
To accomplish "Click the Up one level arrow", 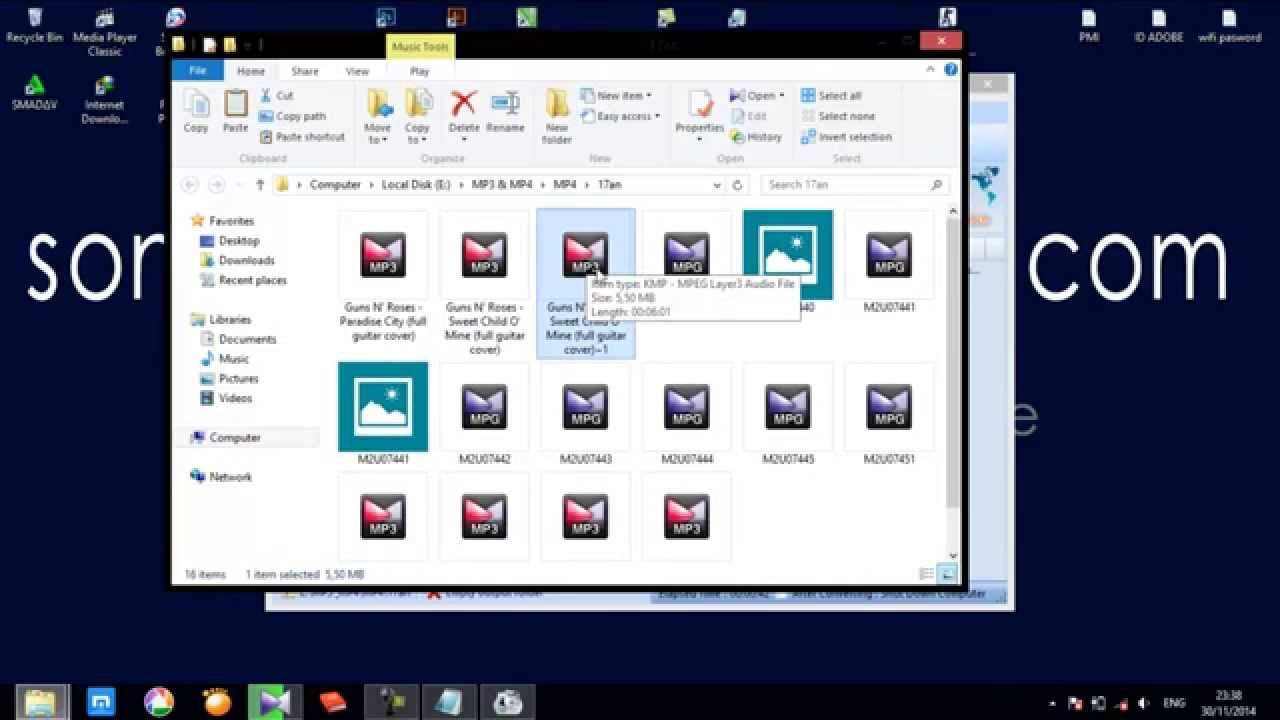I will pos(260,185).
